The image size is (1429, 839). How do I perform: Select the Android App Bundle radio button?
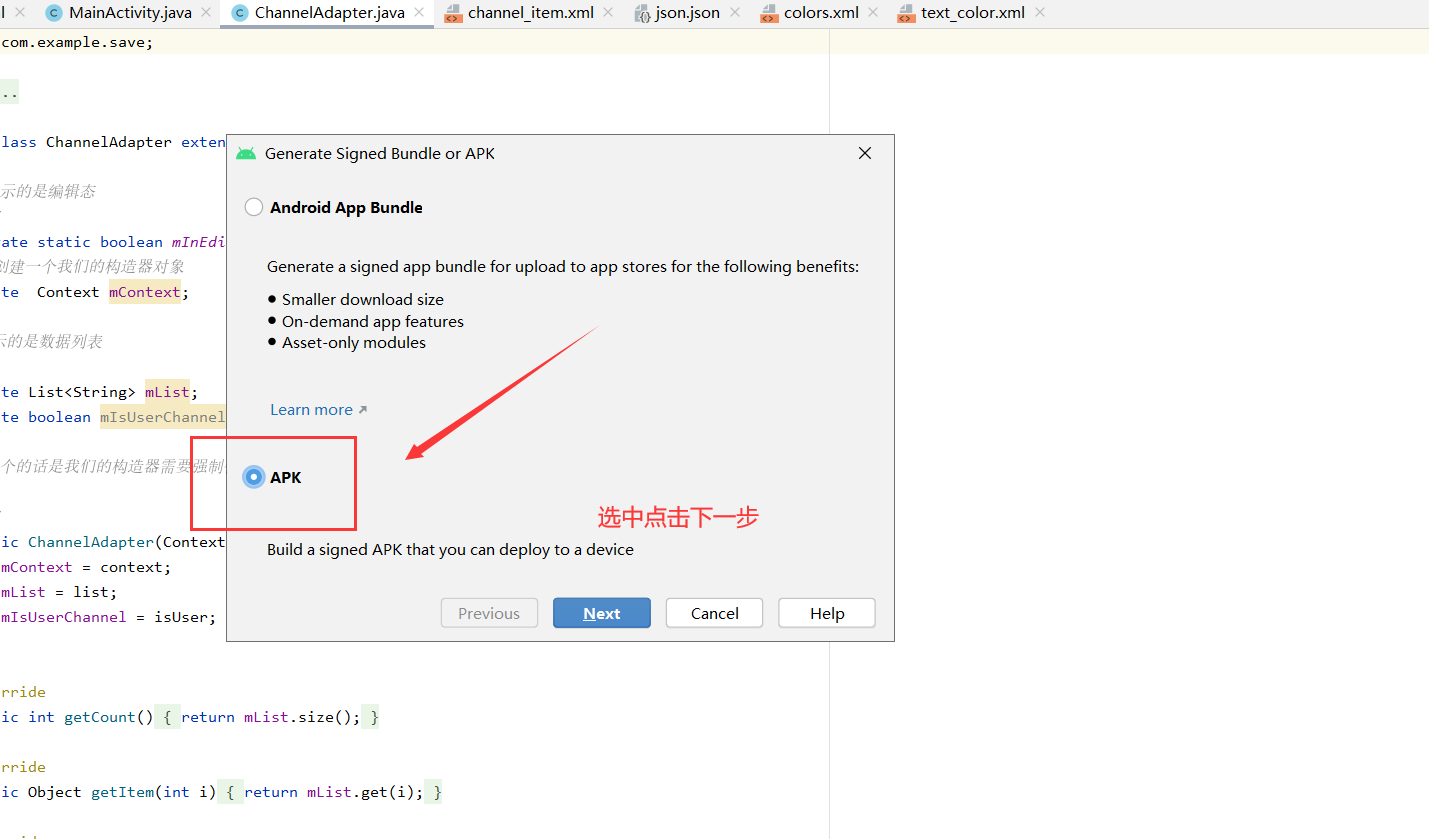tap(253, 206)
